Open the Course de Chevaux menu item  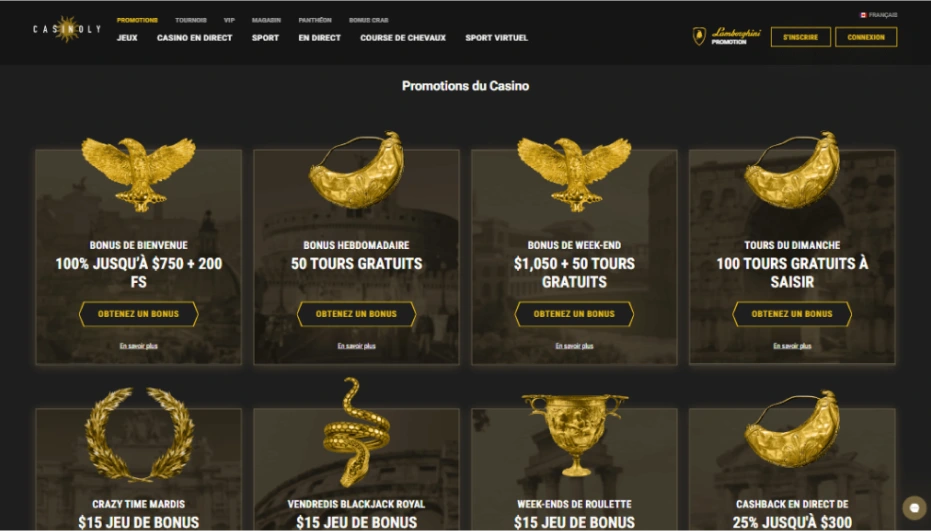point(403,37)
